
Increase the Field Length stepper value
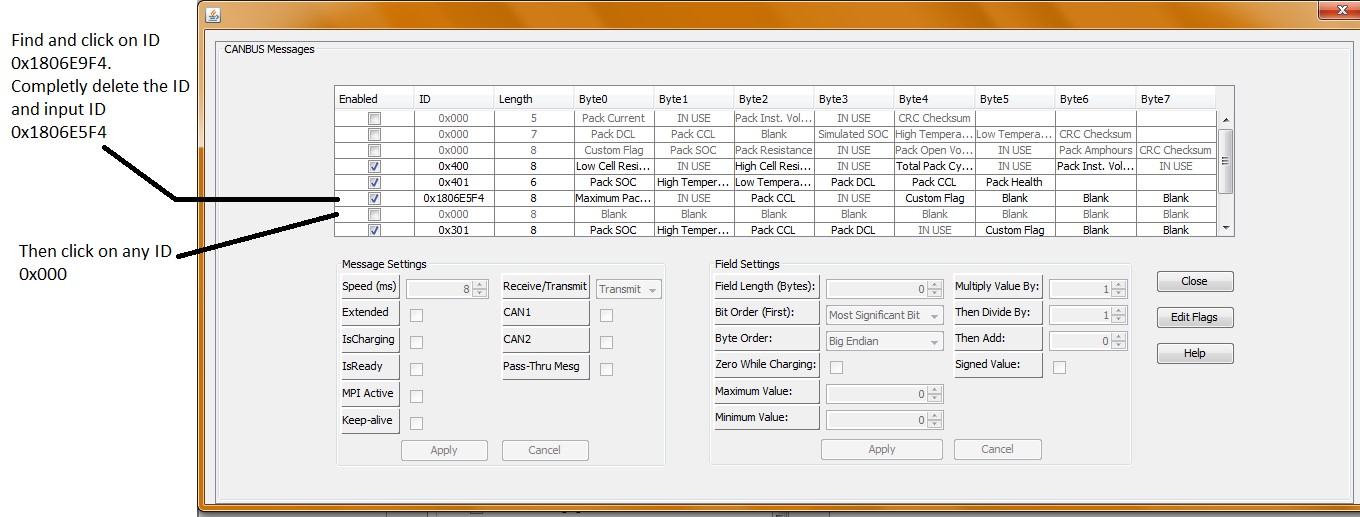click(x=935, y=285)
